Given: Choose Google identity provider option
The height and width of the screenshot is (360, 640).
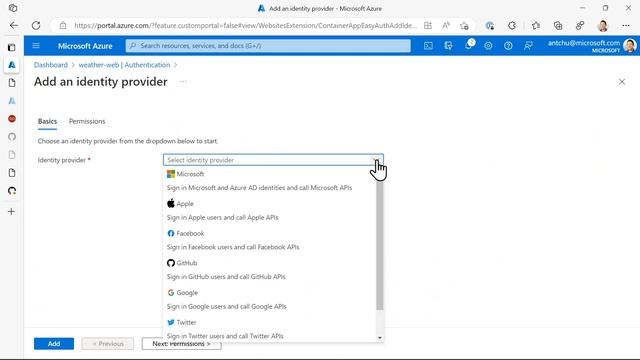Looking at the screenshot, I should [269, 300].
